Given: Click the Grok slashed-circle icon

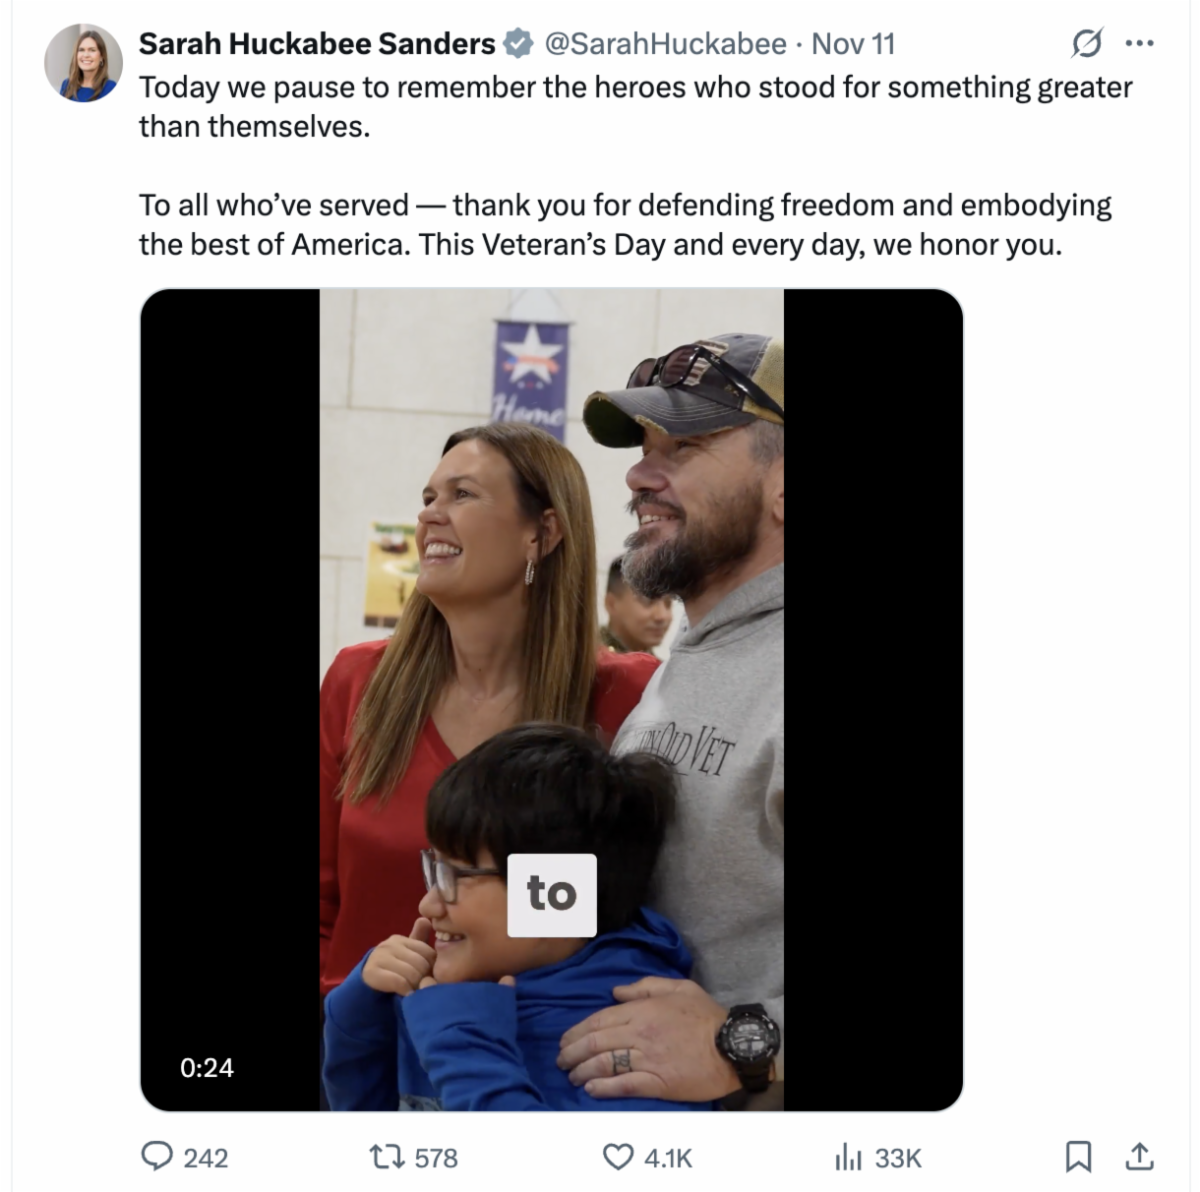Looking at the screenshot, I should 1086,44.
